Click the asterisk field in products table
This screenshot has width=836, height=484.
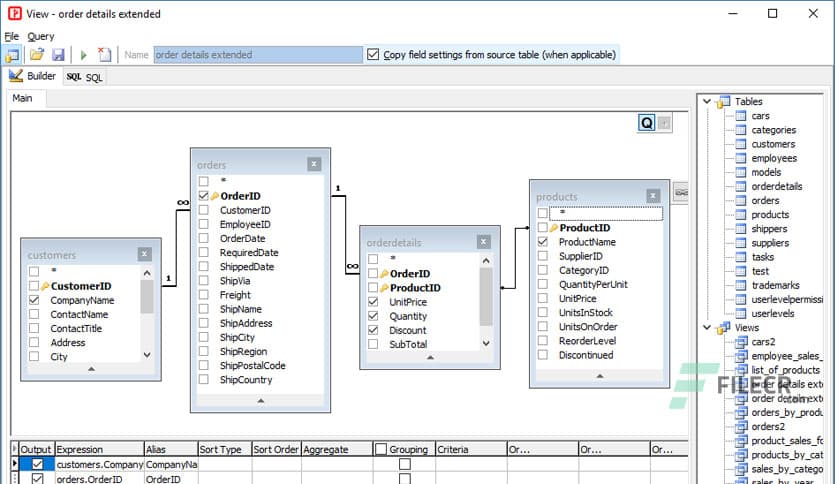(x=606, y=213)
